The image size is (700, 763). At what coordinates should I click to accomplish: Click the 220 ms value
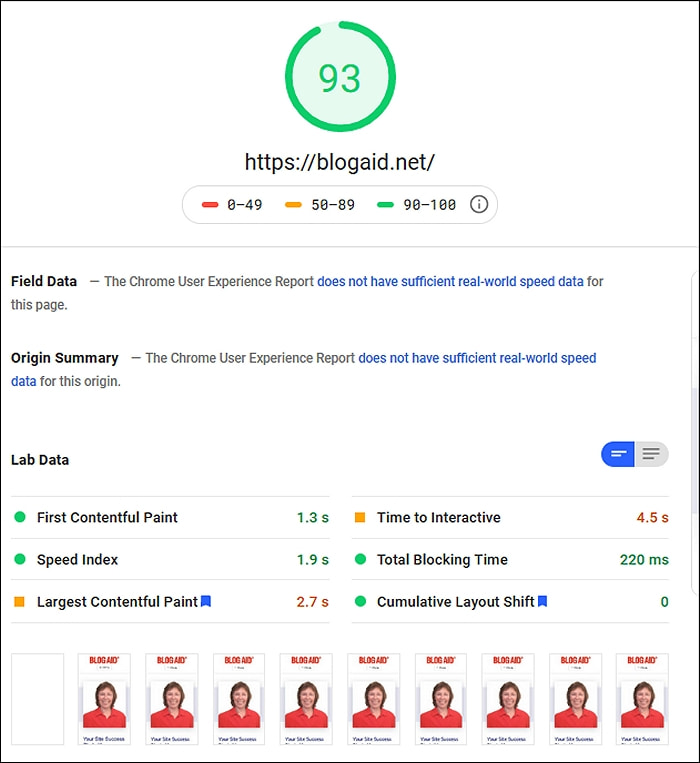coord(644,560)
